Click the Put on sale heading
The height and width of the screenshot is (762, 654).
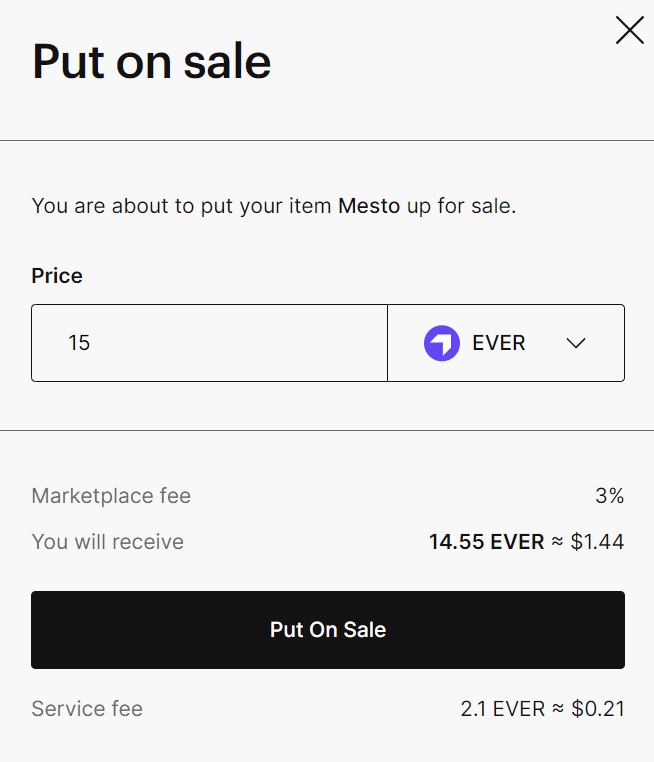(152, 62)
